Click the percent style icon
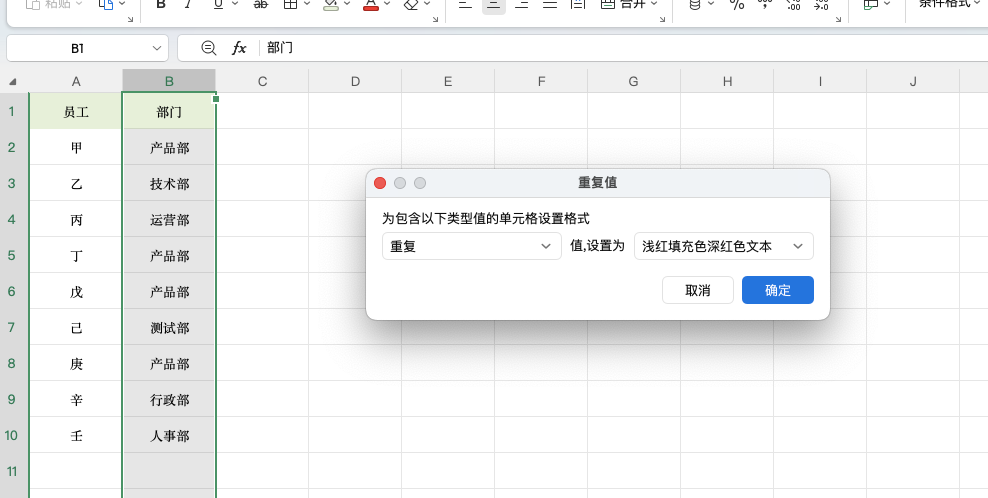The width and height of the screenshot is (988, 498). pos(737,4)
